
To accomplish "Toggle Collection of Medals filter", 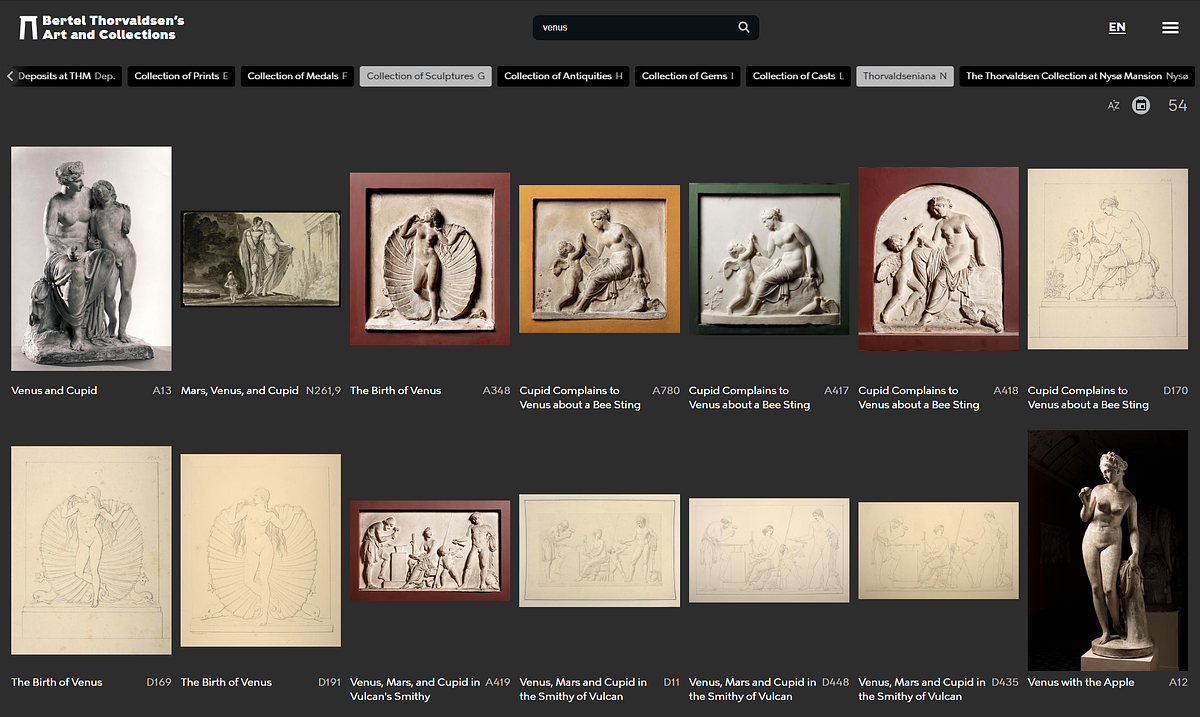I will (298, 76).
